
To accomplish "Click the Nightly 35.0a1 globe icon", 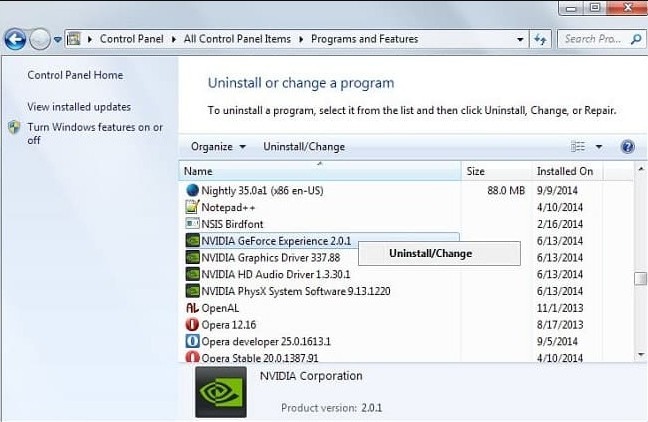I will tap(193, 190).
